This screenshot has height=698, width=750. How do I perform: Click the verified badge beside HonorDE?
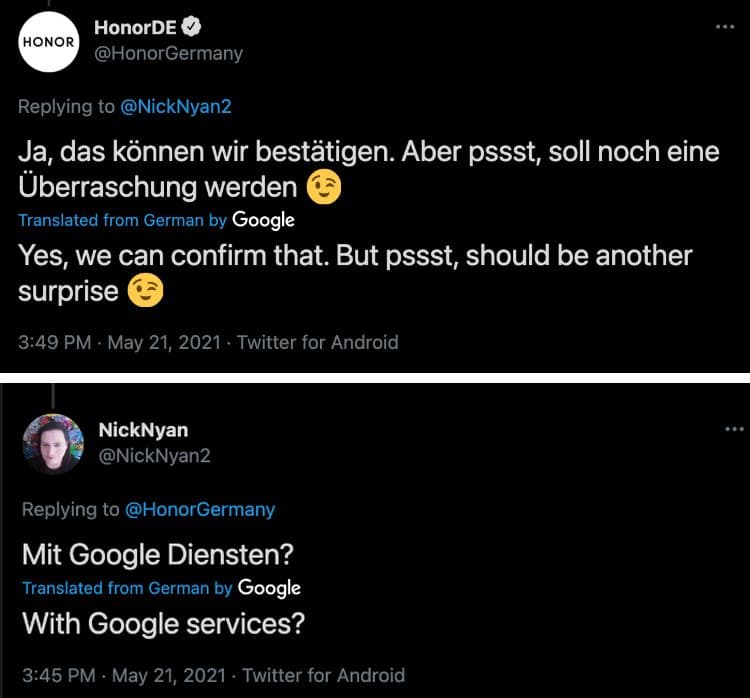pos(185,27)
